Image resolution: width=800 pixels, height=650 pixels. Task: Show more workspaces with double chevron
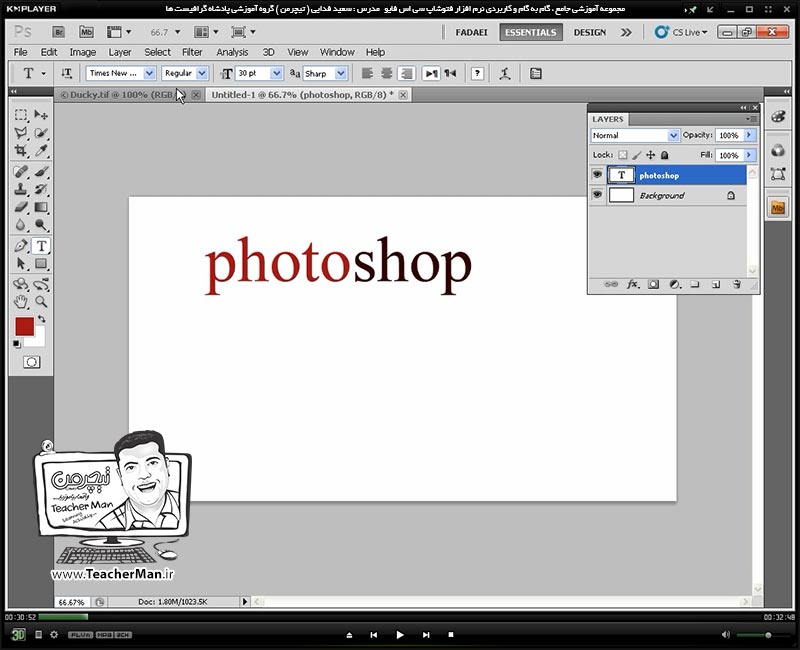tap(626, 32)
